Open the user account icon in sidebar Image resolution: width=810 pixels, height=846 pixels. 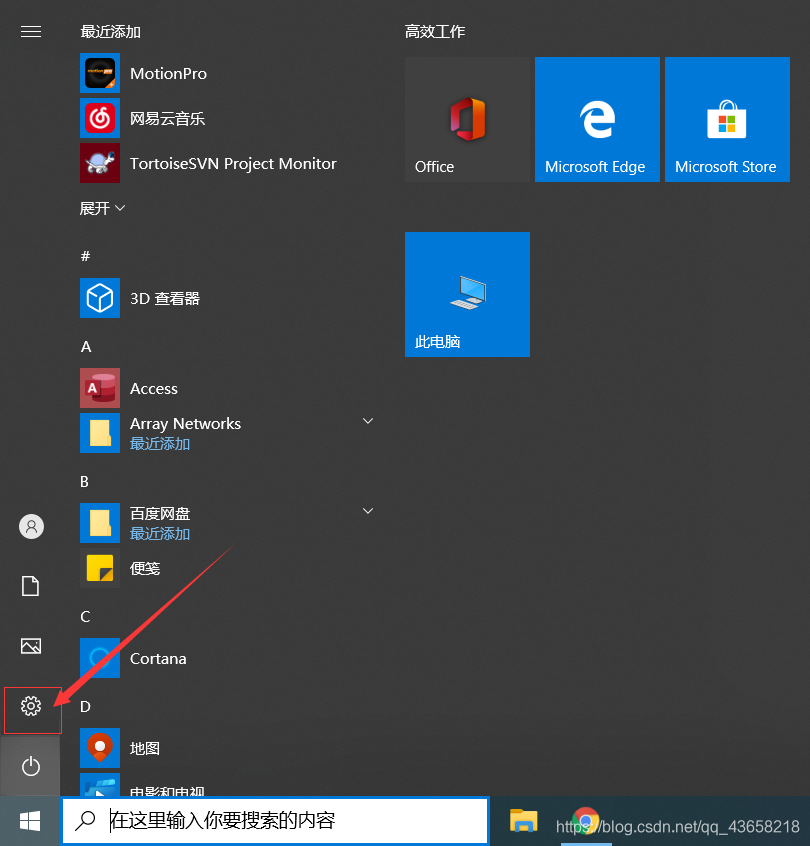tap(31, 526)
